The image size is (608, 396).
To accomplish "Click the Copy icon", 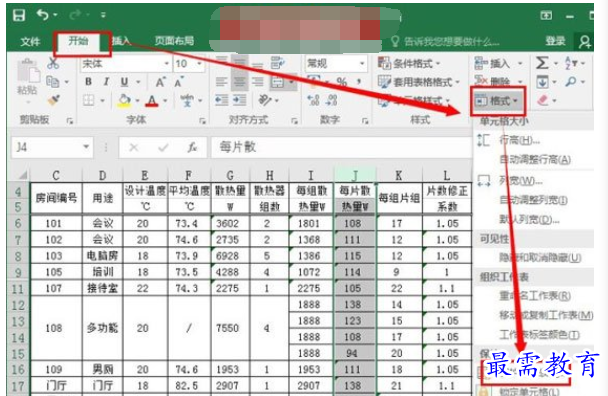I will coord(52,81).
